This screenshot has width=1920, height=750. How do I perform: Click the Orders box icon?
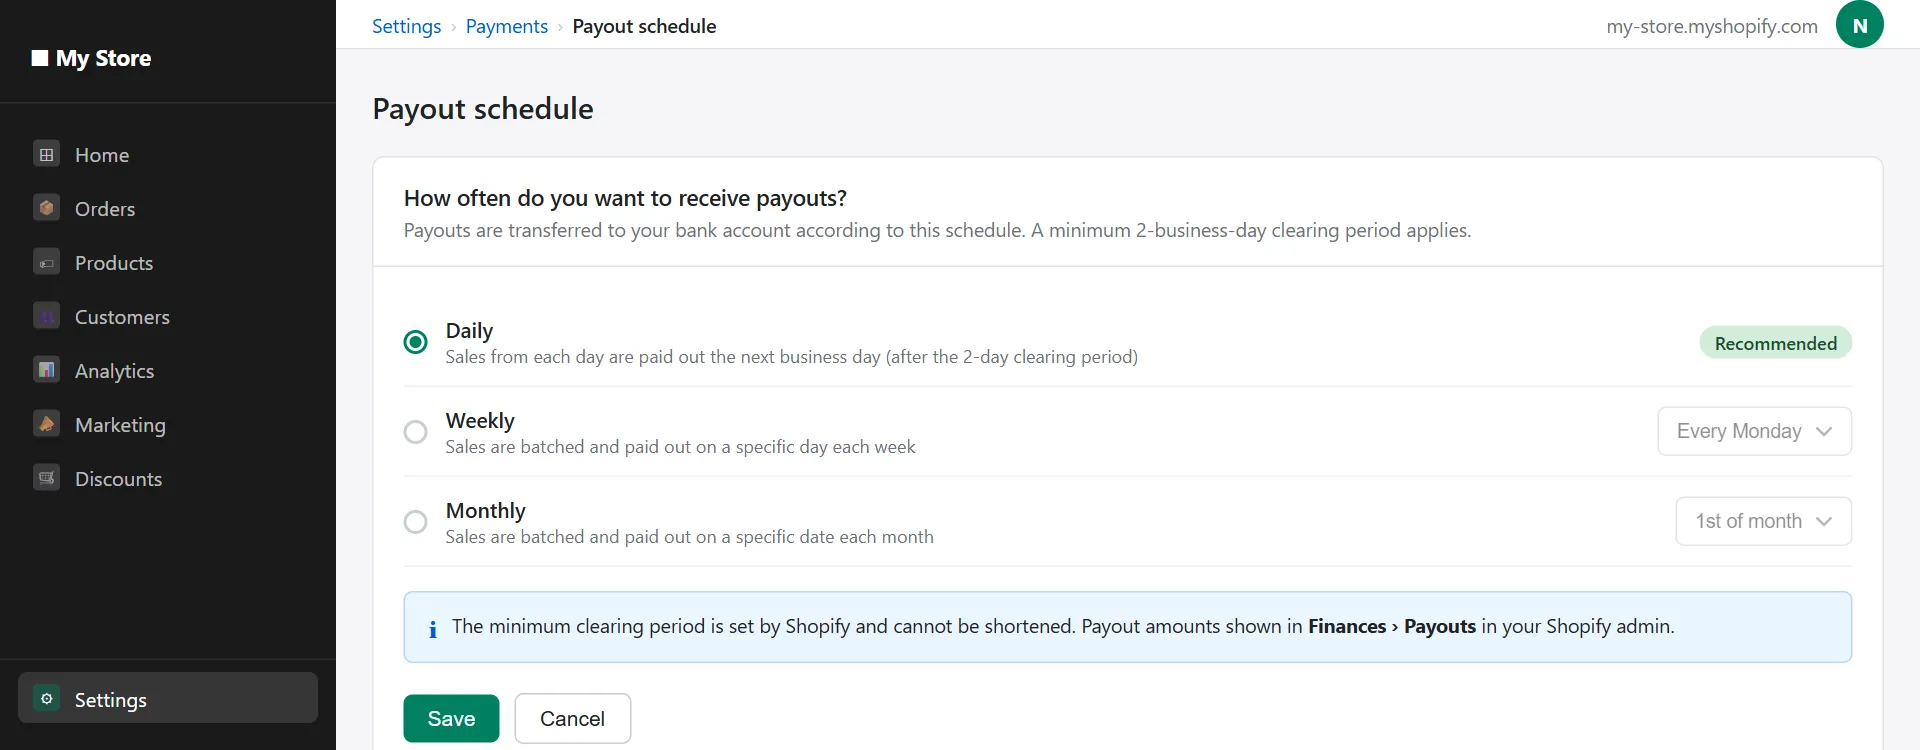click(46, 209)
